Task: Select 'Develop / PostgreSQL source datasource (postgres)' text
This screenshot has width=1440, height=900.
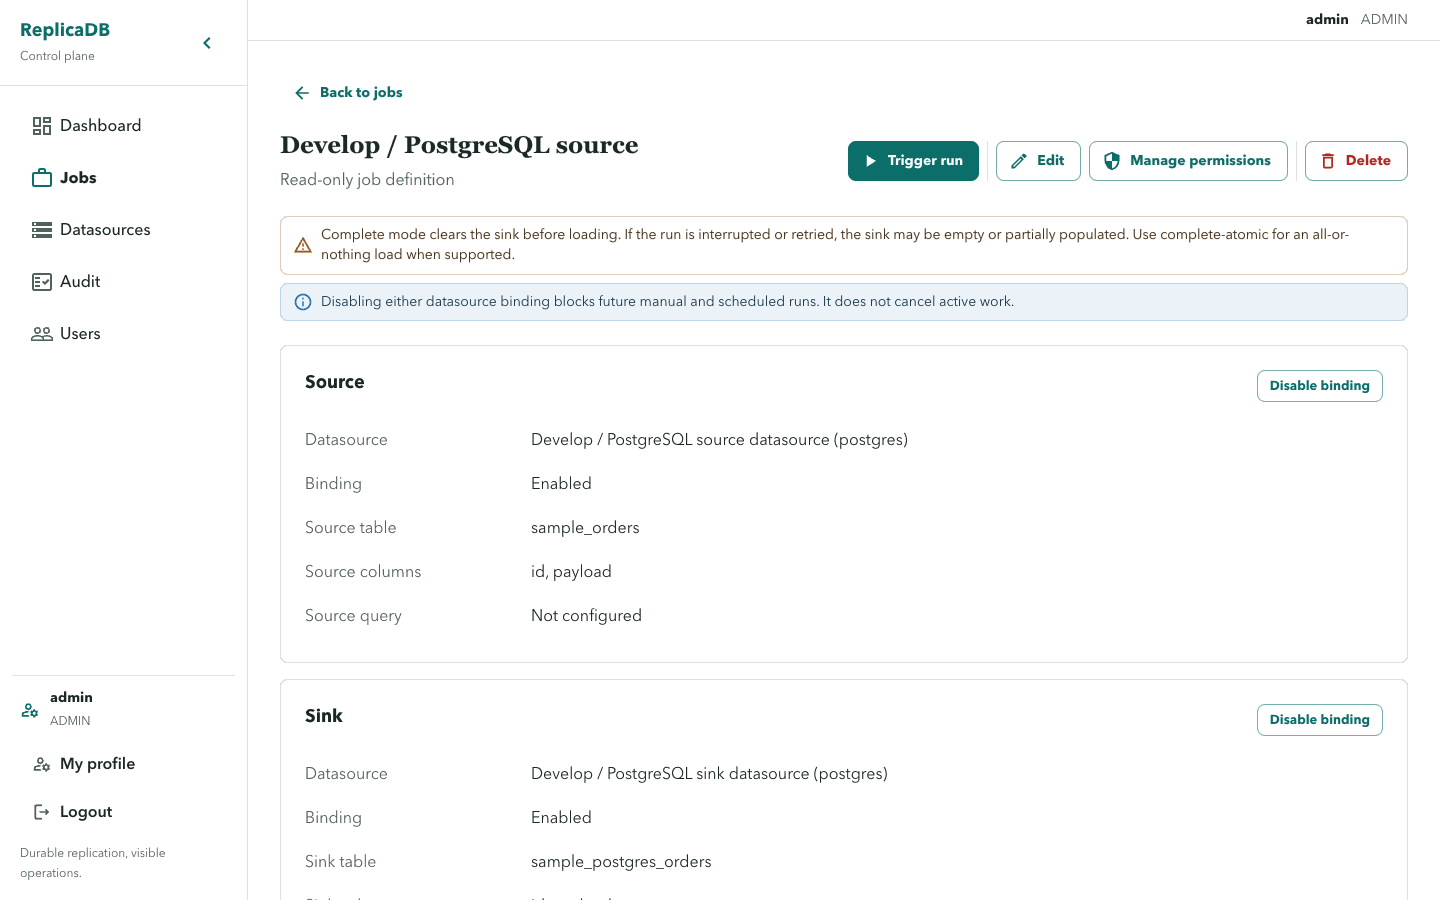Action: pos(719,440)
